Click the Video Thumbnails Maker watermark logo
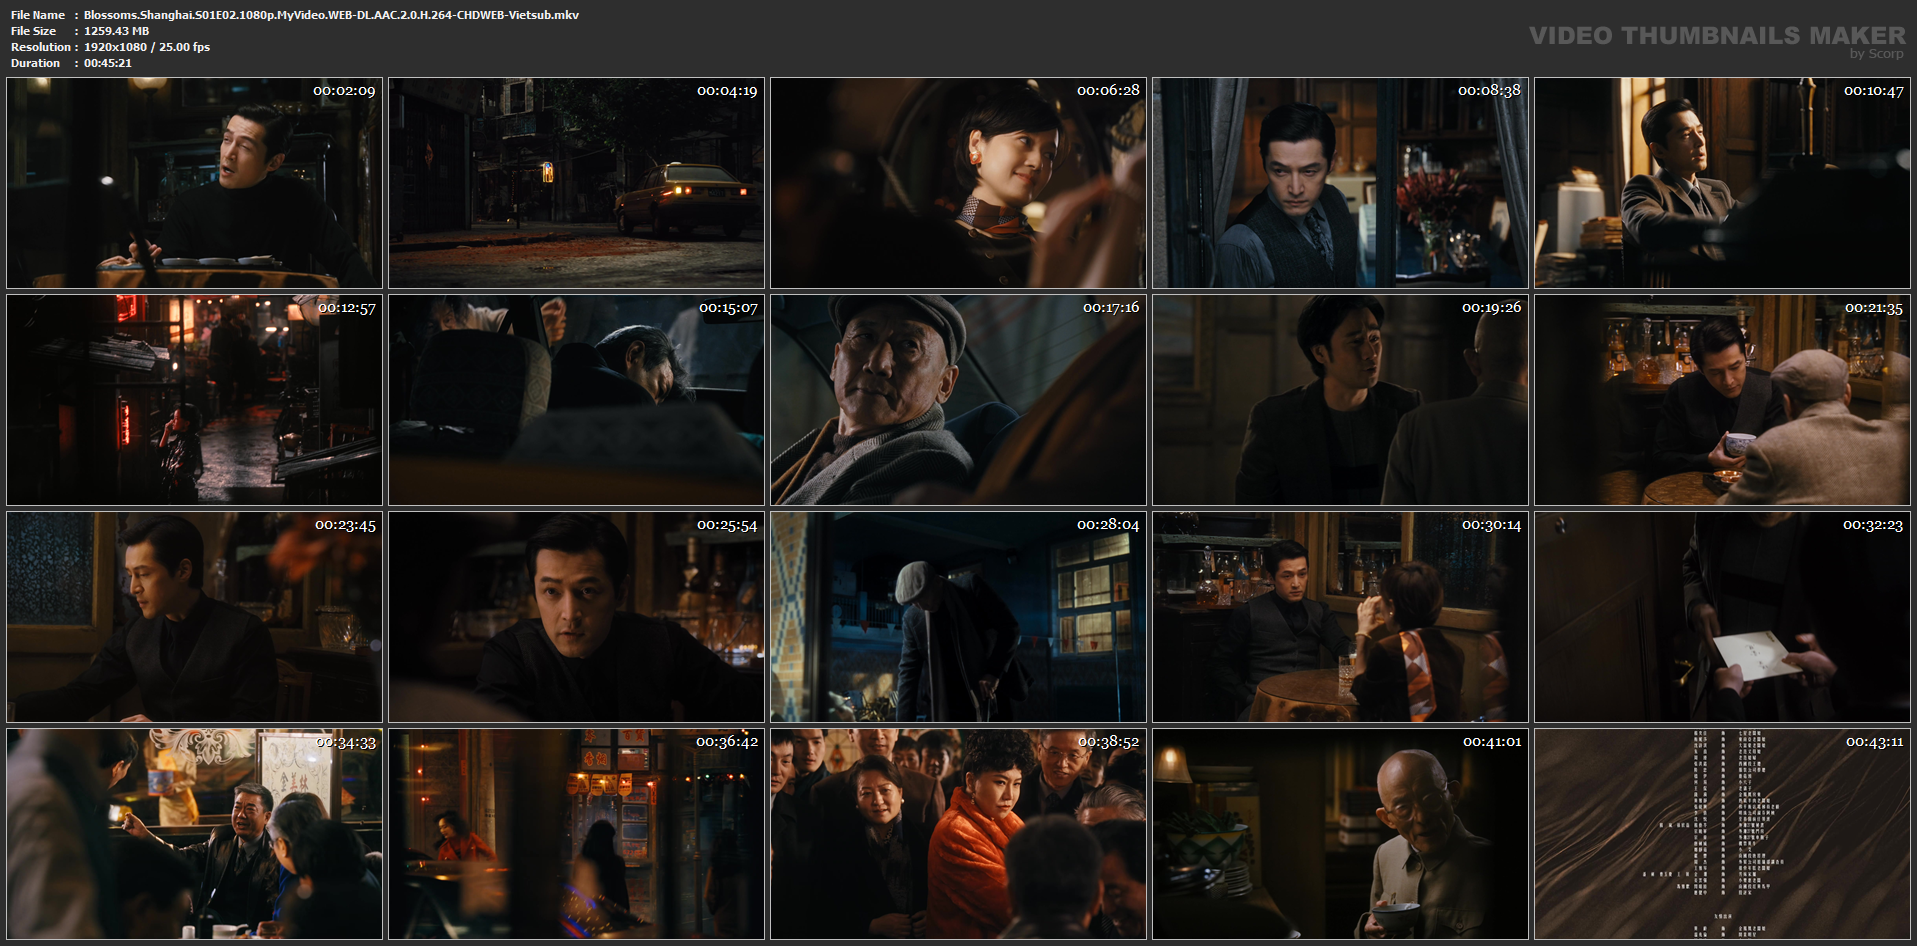 [x=1717, y=41]
